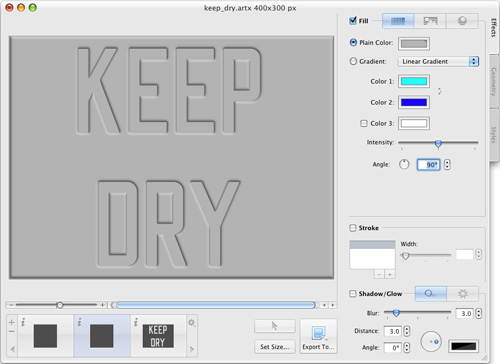Image resolution: width=500 pixels, height=364 pixels.
Task: Click the scrollbar left arrow
Action: coord(324,305)
